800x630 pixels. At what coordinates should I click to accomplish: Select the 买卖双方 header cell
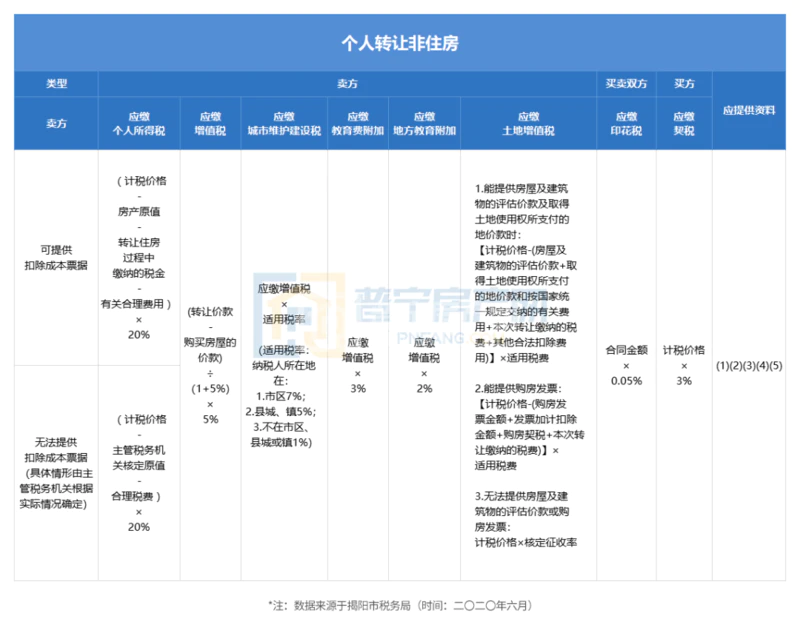pos(626,84)
